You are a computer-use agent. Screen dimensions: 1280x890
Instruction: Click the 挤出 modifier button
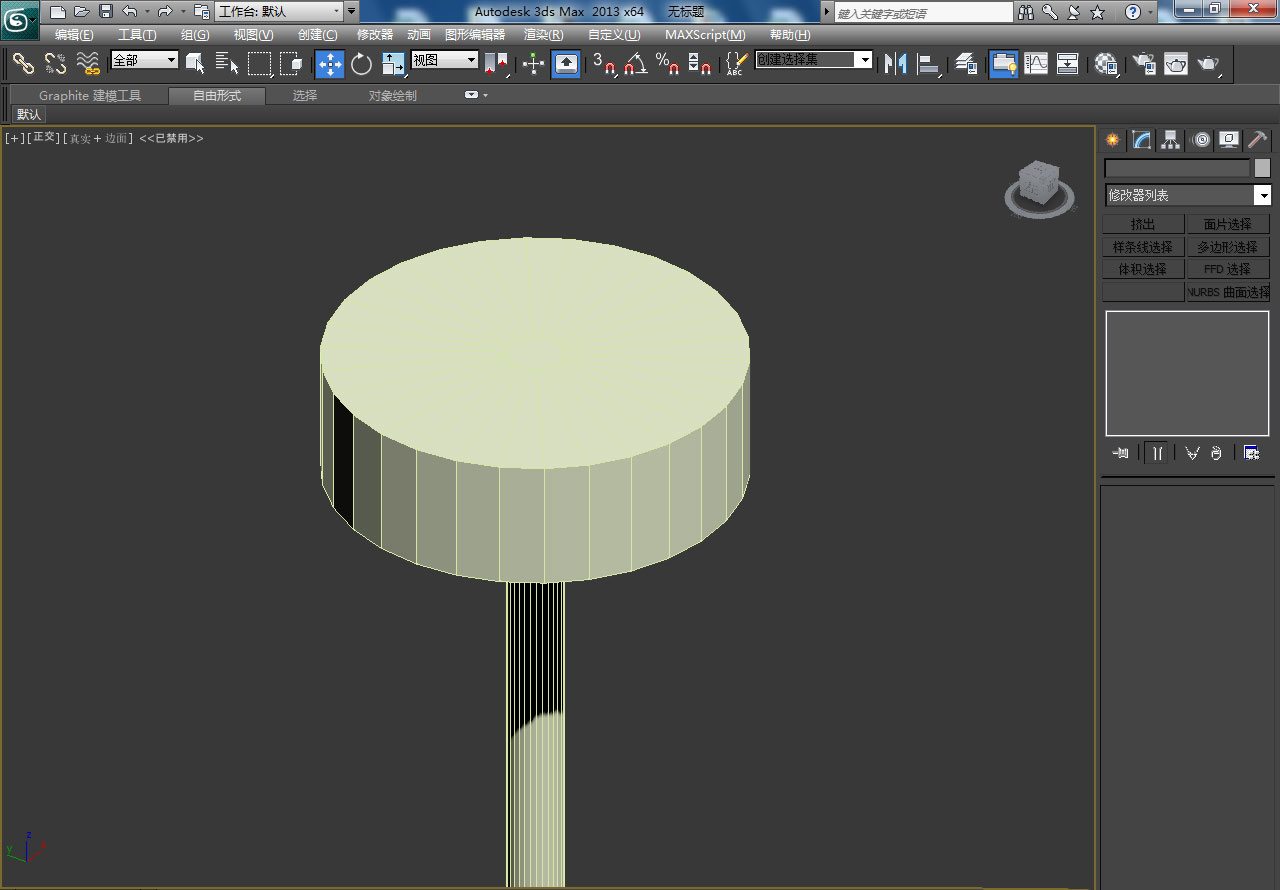coord(1143,224)
